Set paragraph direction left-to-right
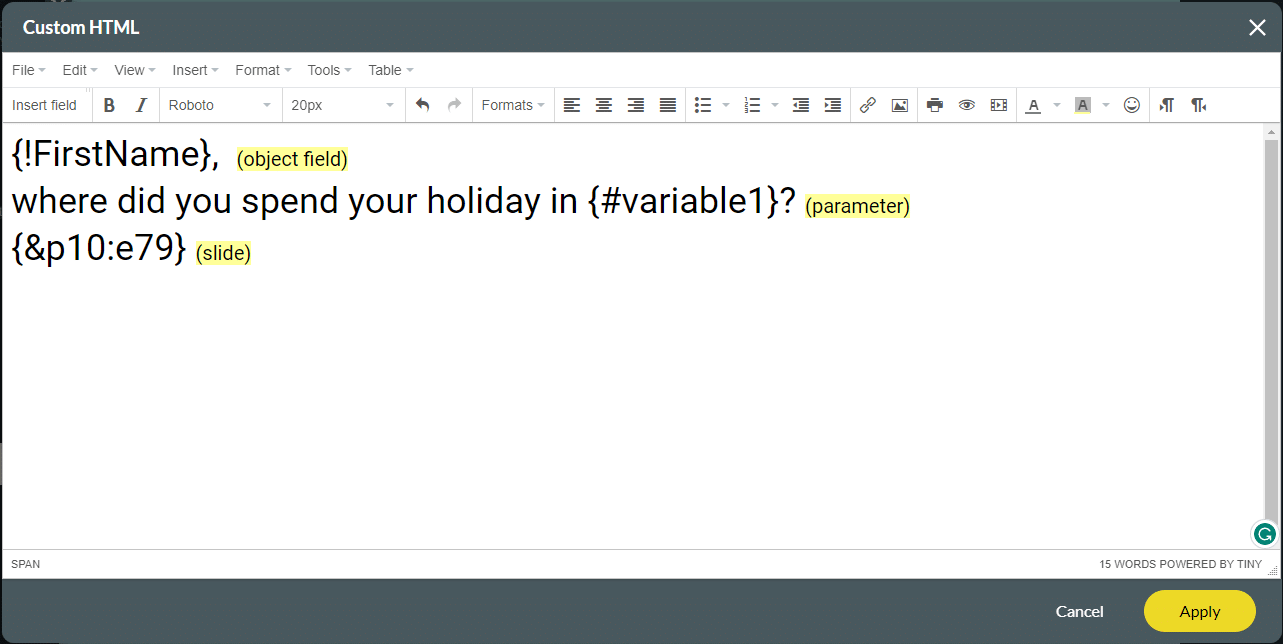Viewport: 1283px width, 644px height. 1166,105
